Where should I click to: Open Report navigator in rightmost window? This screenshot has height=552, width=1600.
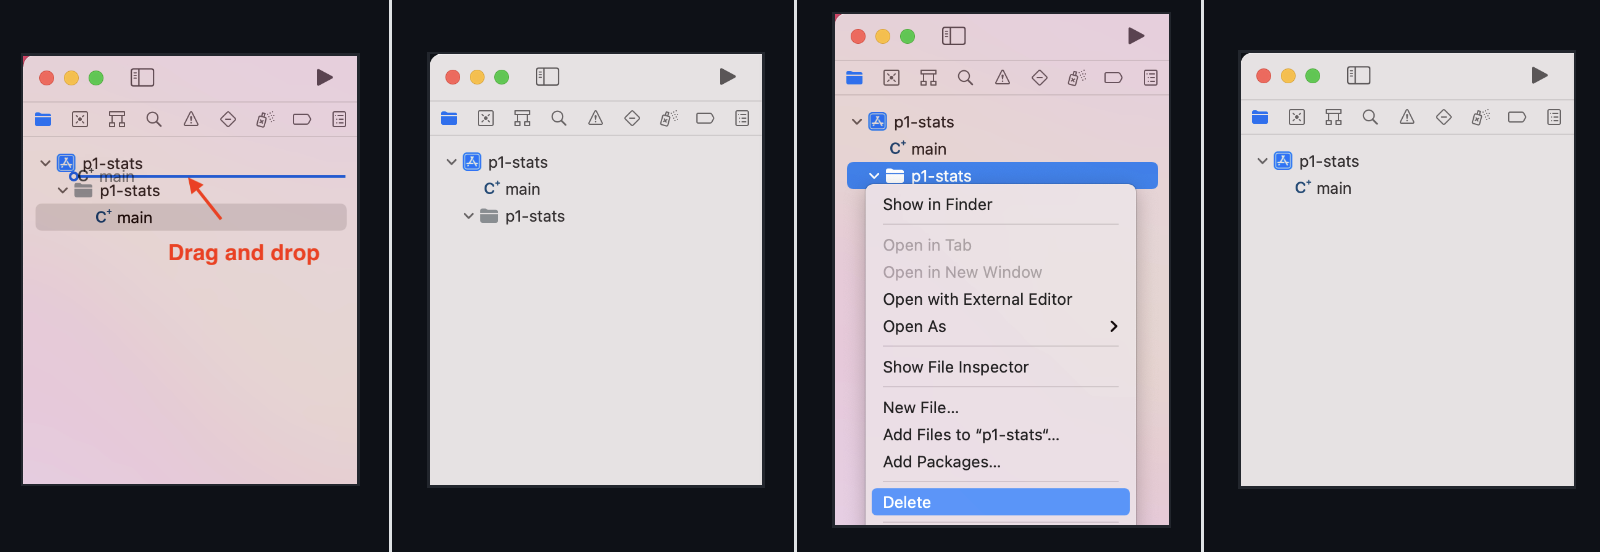point(1554,117)
